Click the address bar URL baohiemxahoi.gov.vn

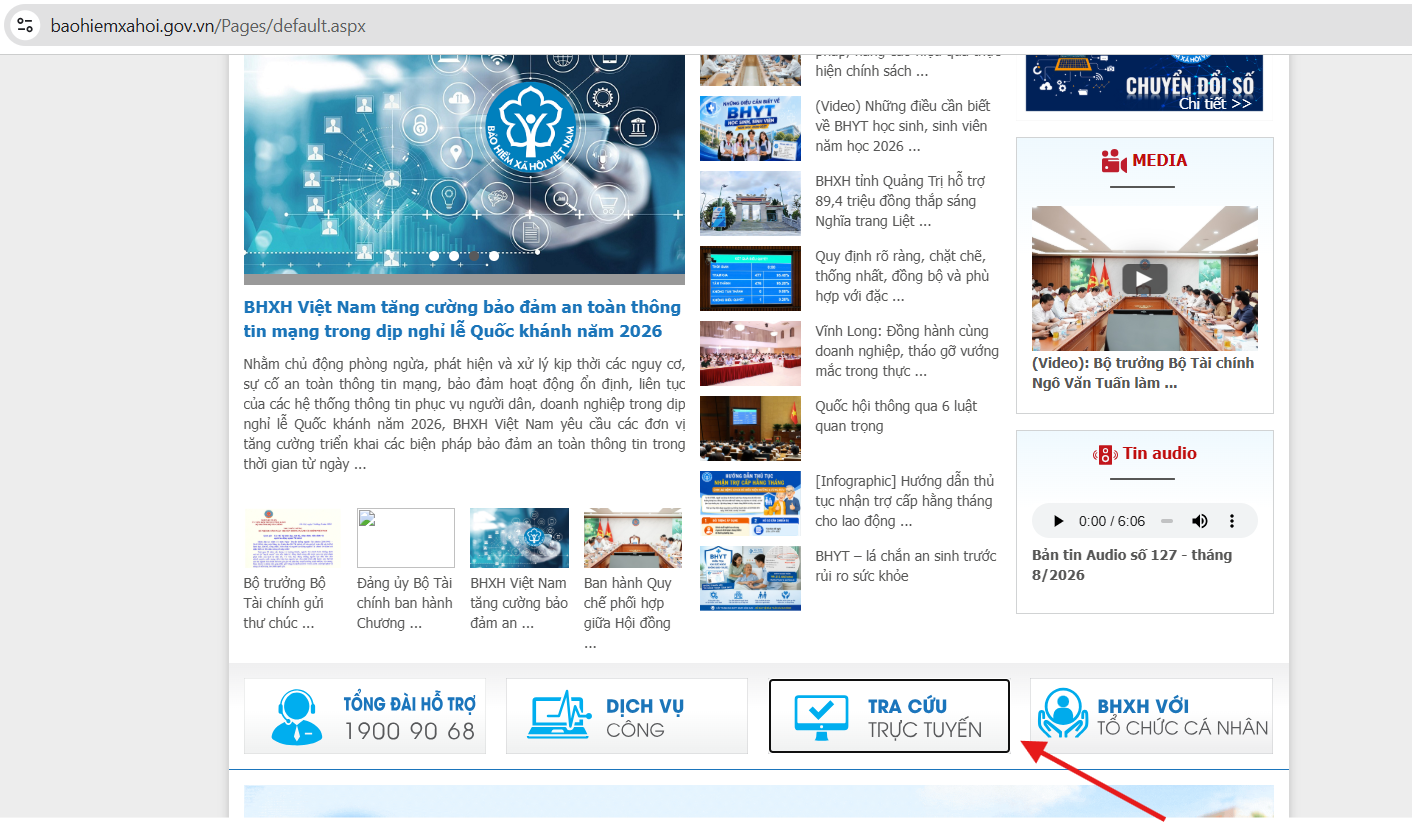pos(208,26)
